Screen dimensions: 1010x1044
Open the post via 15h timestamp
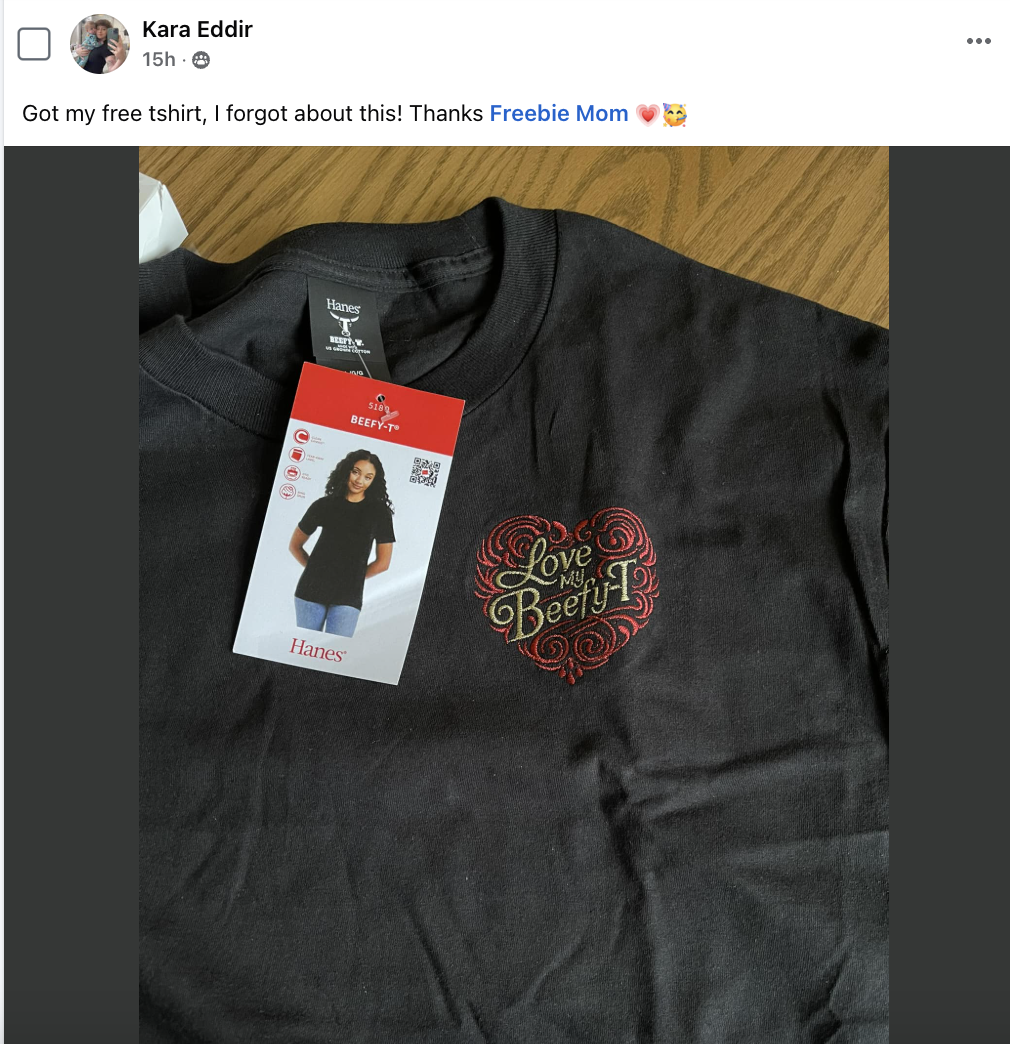[x=158, y=60]
